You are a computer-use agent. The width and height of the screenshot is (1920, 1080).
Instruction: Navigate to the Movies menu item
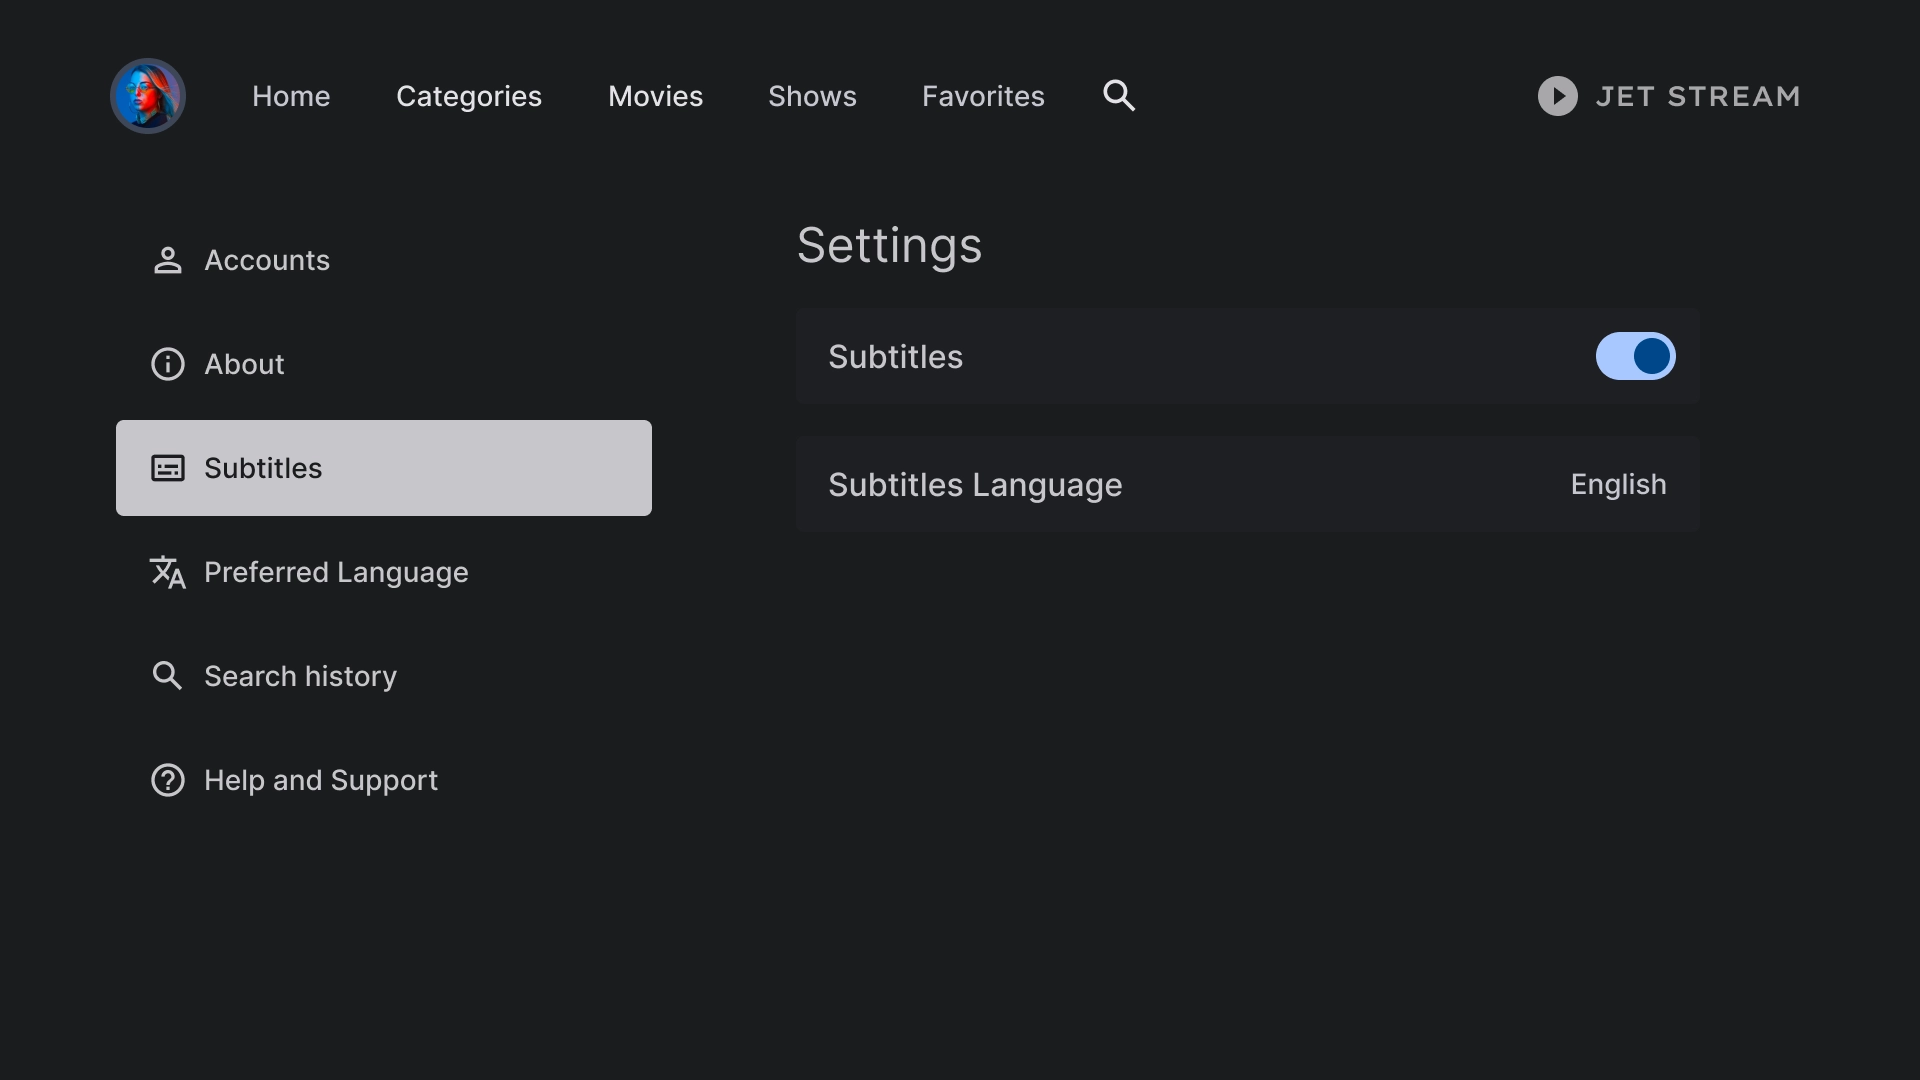pos(655,95)
